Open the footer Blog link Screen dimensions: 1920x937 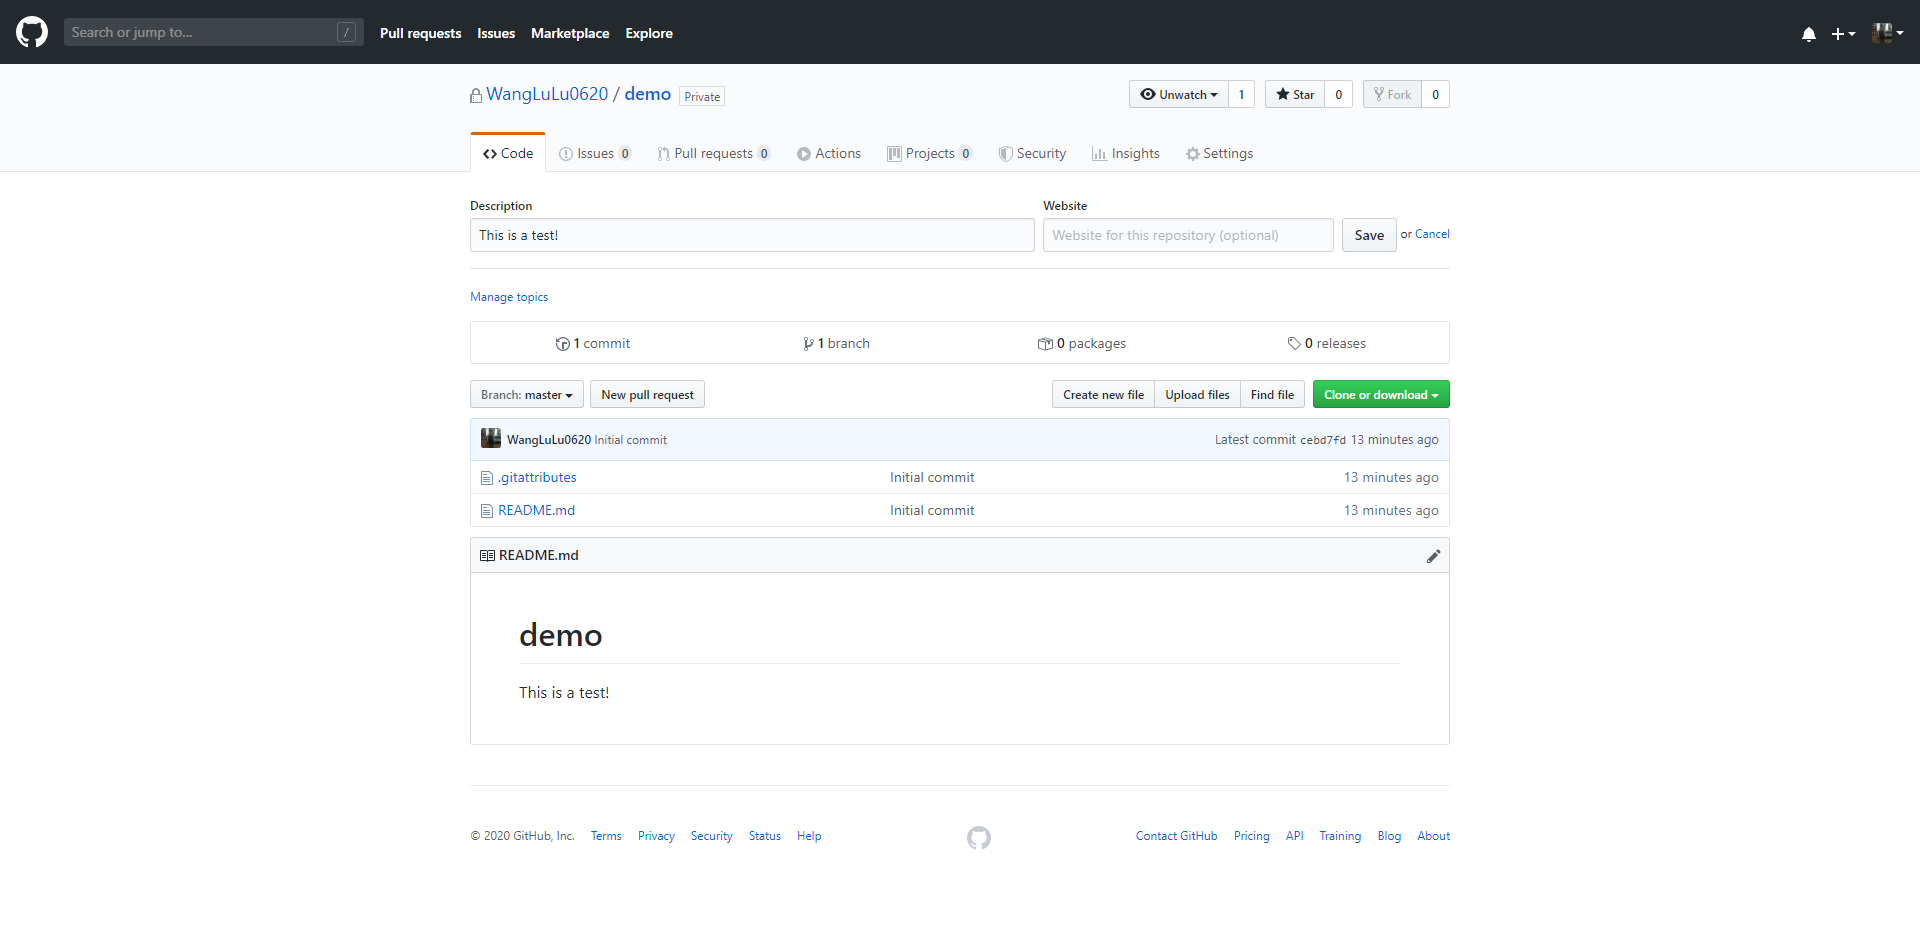pos(1389,836)
